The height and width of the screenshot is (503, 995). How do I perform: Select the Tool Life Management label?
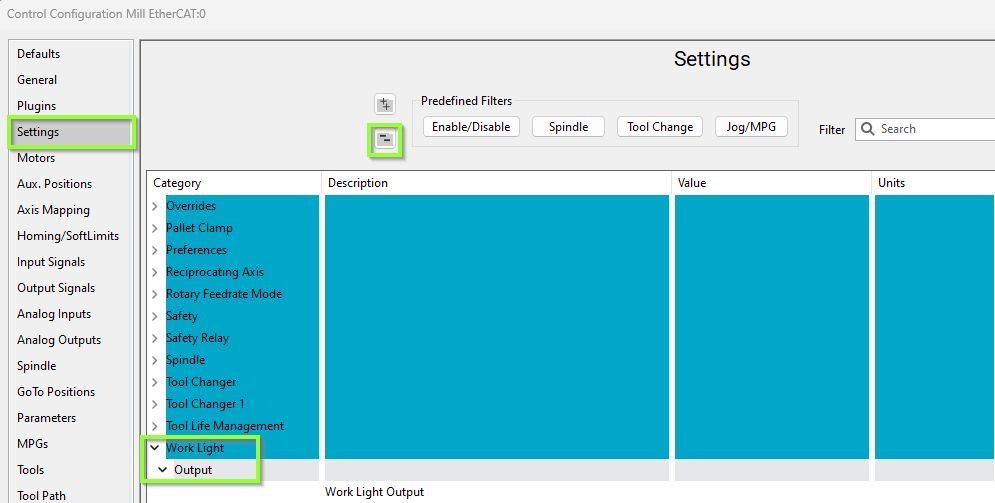click(225, 426)
